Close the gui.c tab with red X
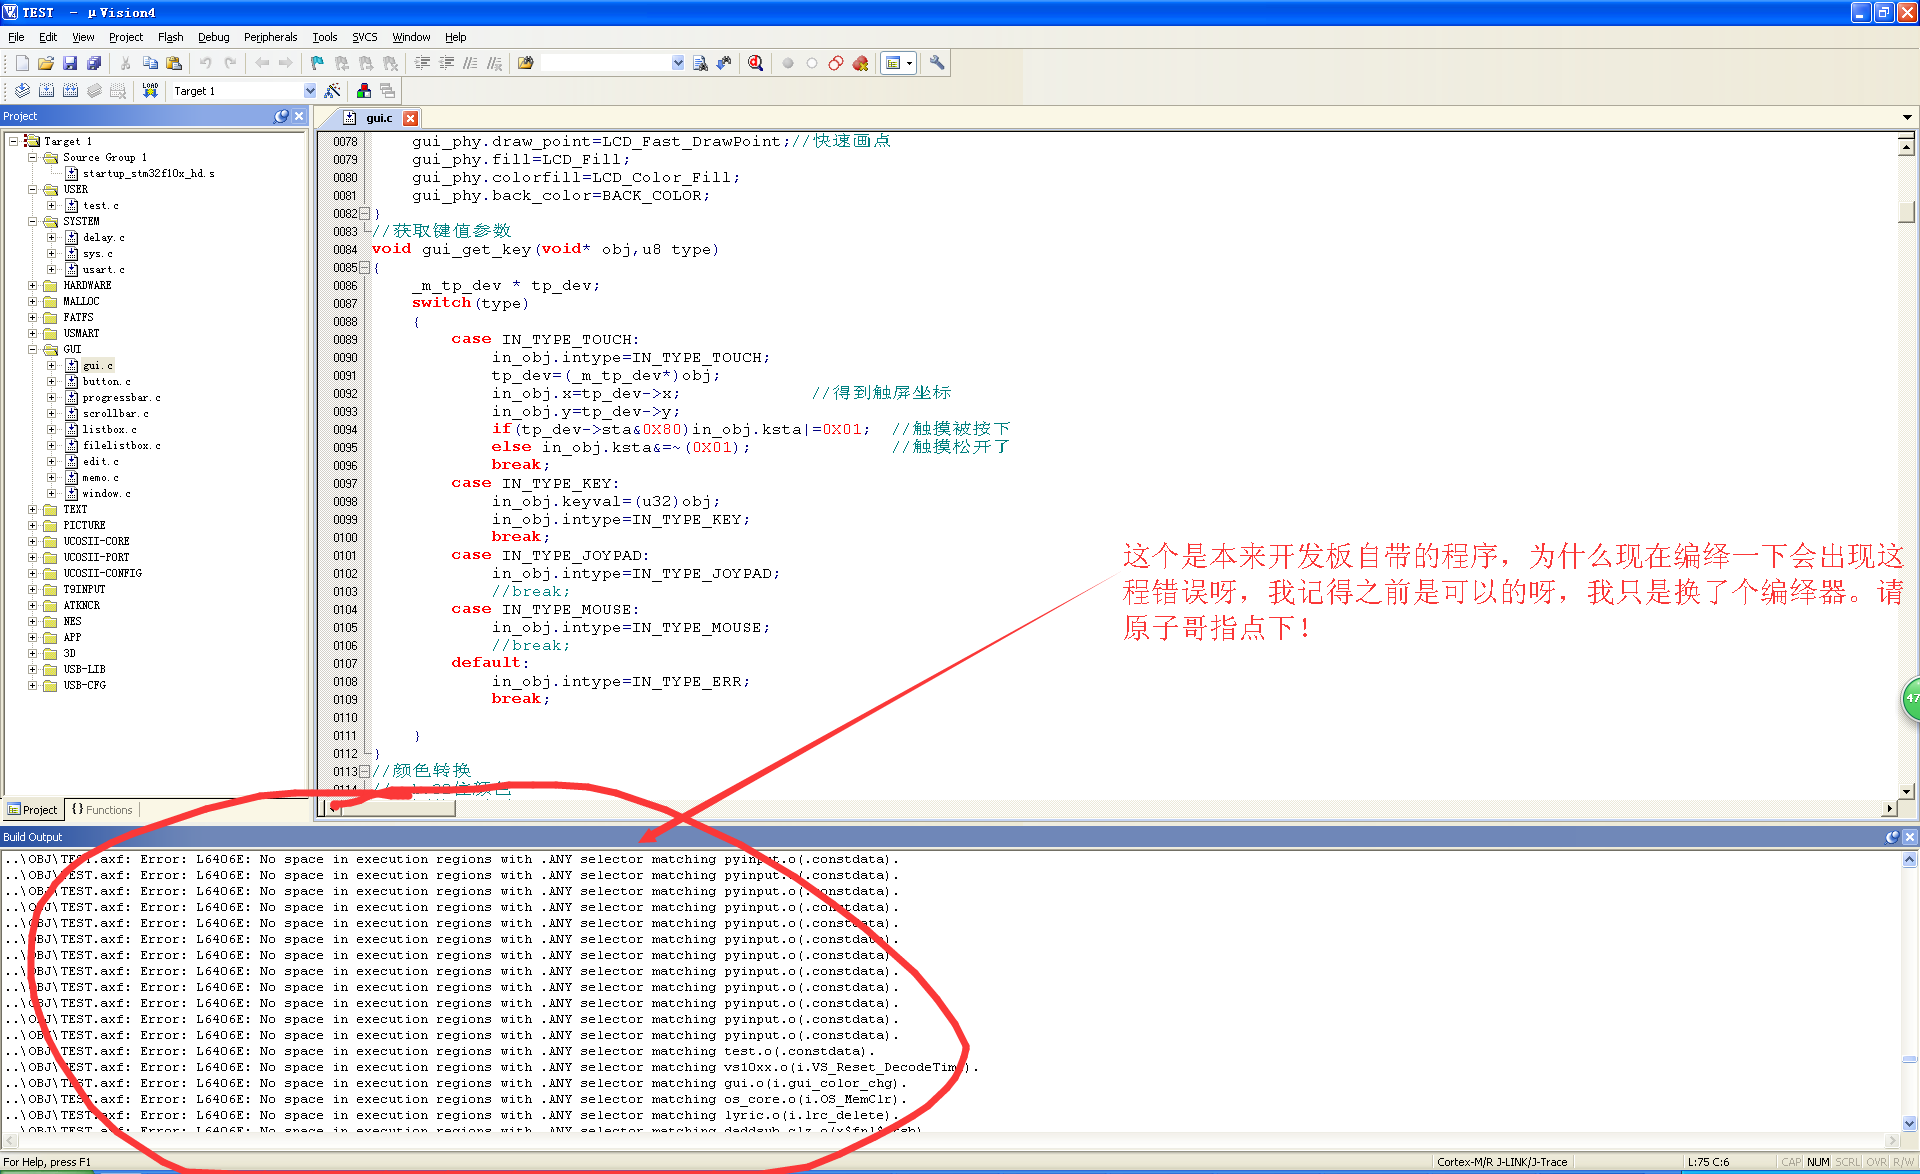 point(410,118)
